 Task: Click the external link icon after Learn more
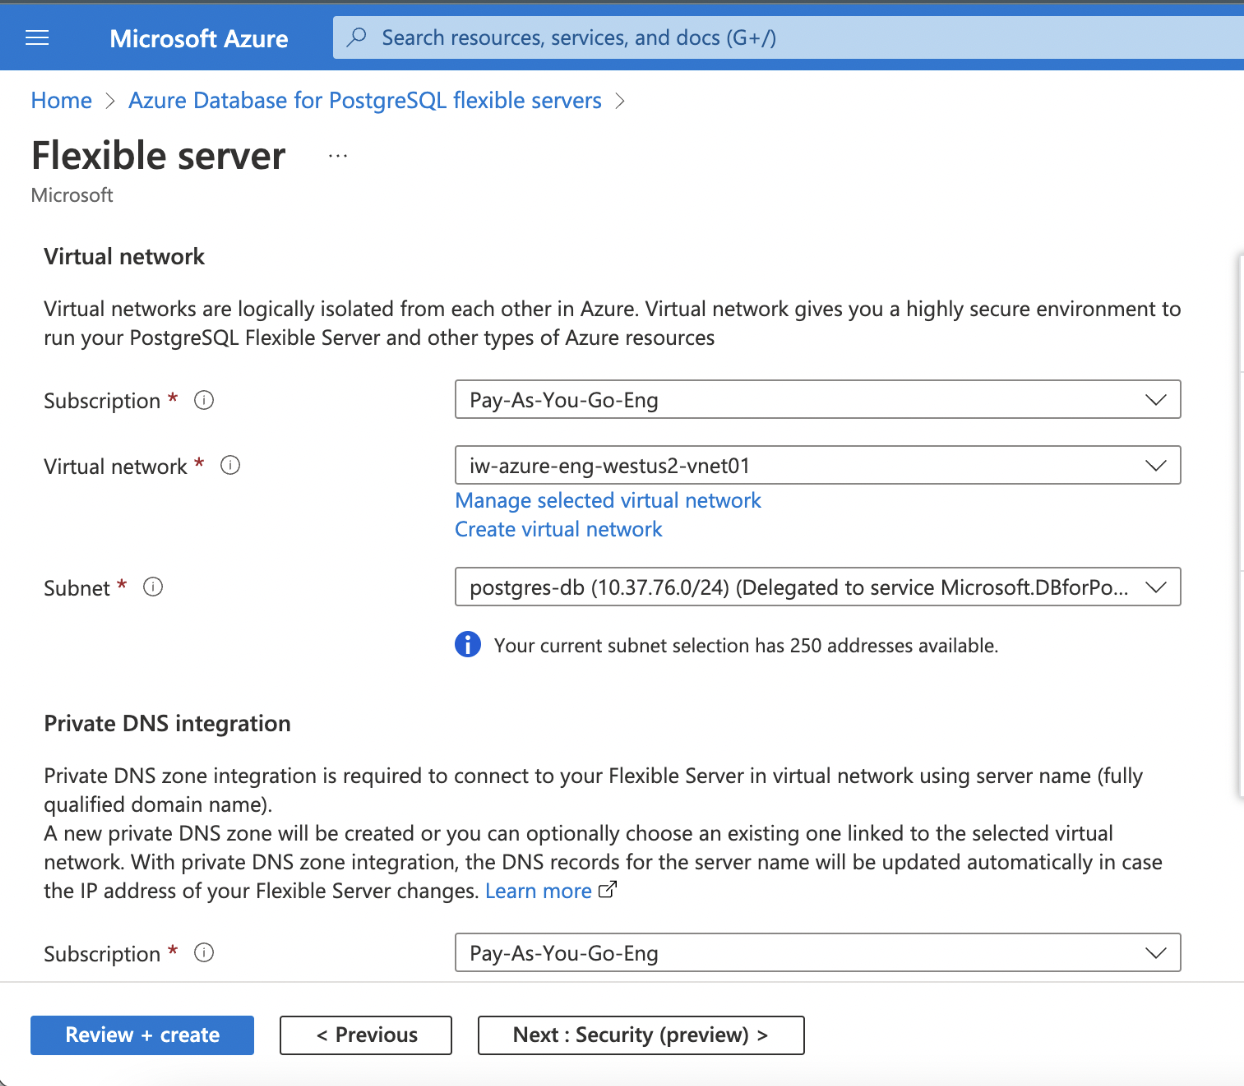607,890
